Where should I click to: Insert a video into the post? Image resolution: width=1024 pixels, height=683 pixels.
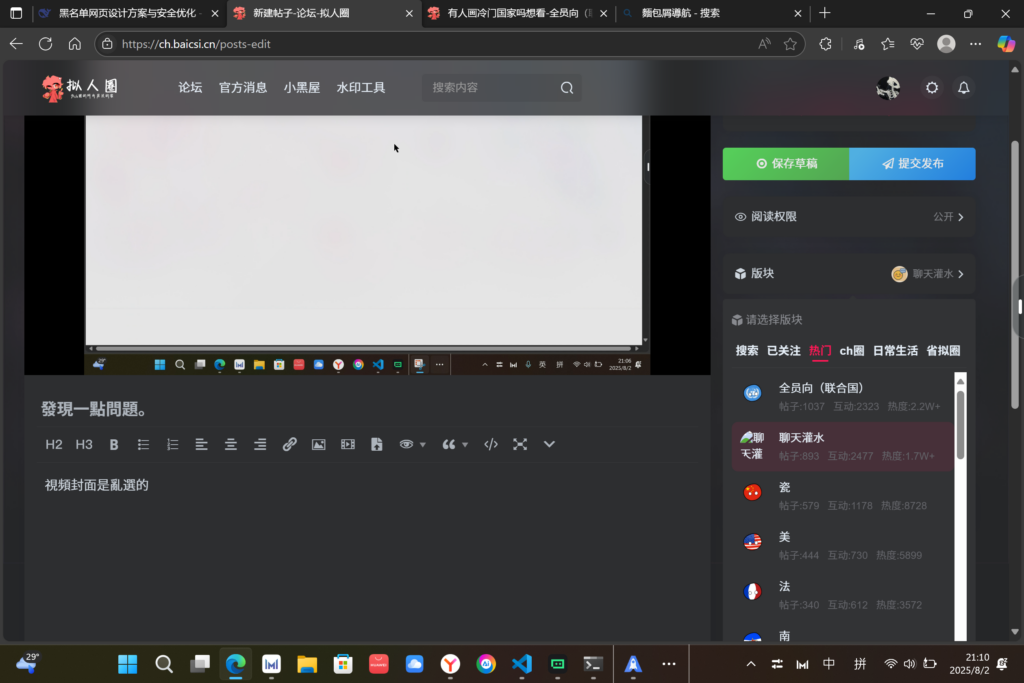(x=348, y=444)
